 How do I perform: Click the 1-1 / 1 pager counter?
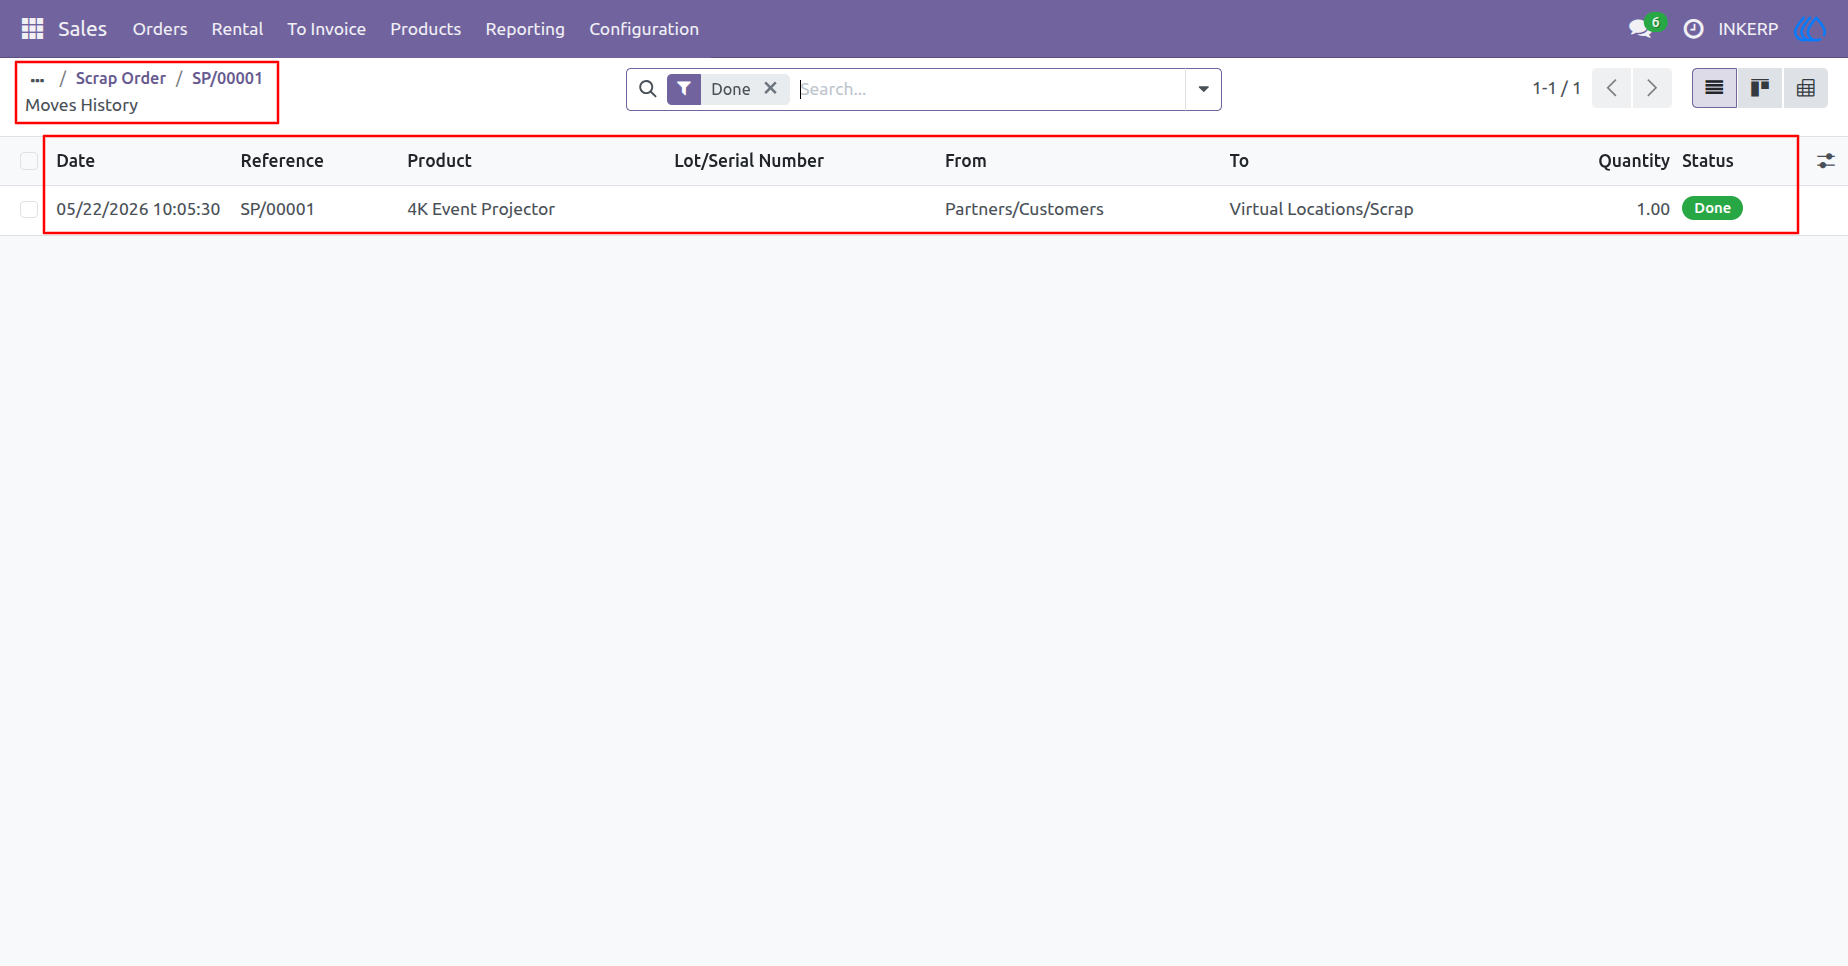point(1556,88)
